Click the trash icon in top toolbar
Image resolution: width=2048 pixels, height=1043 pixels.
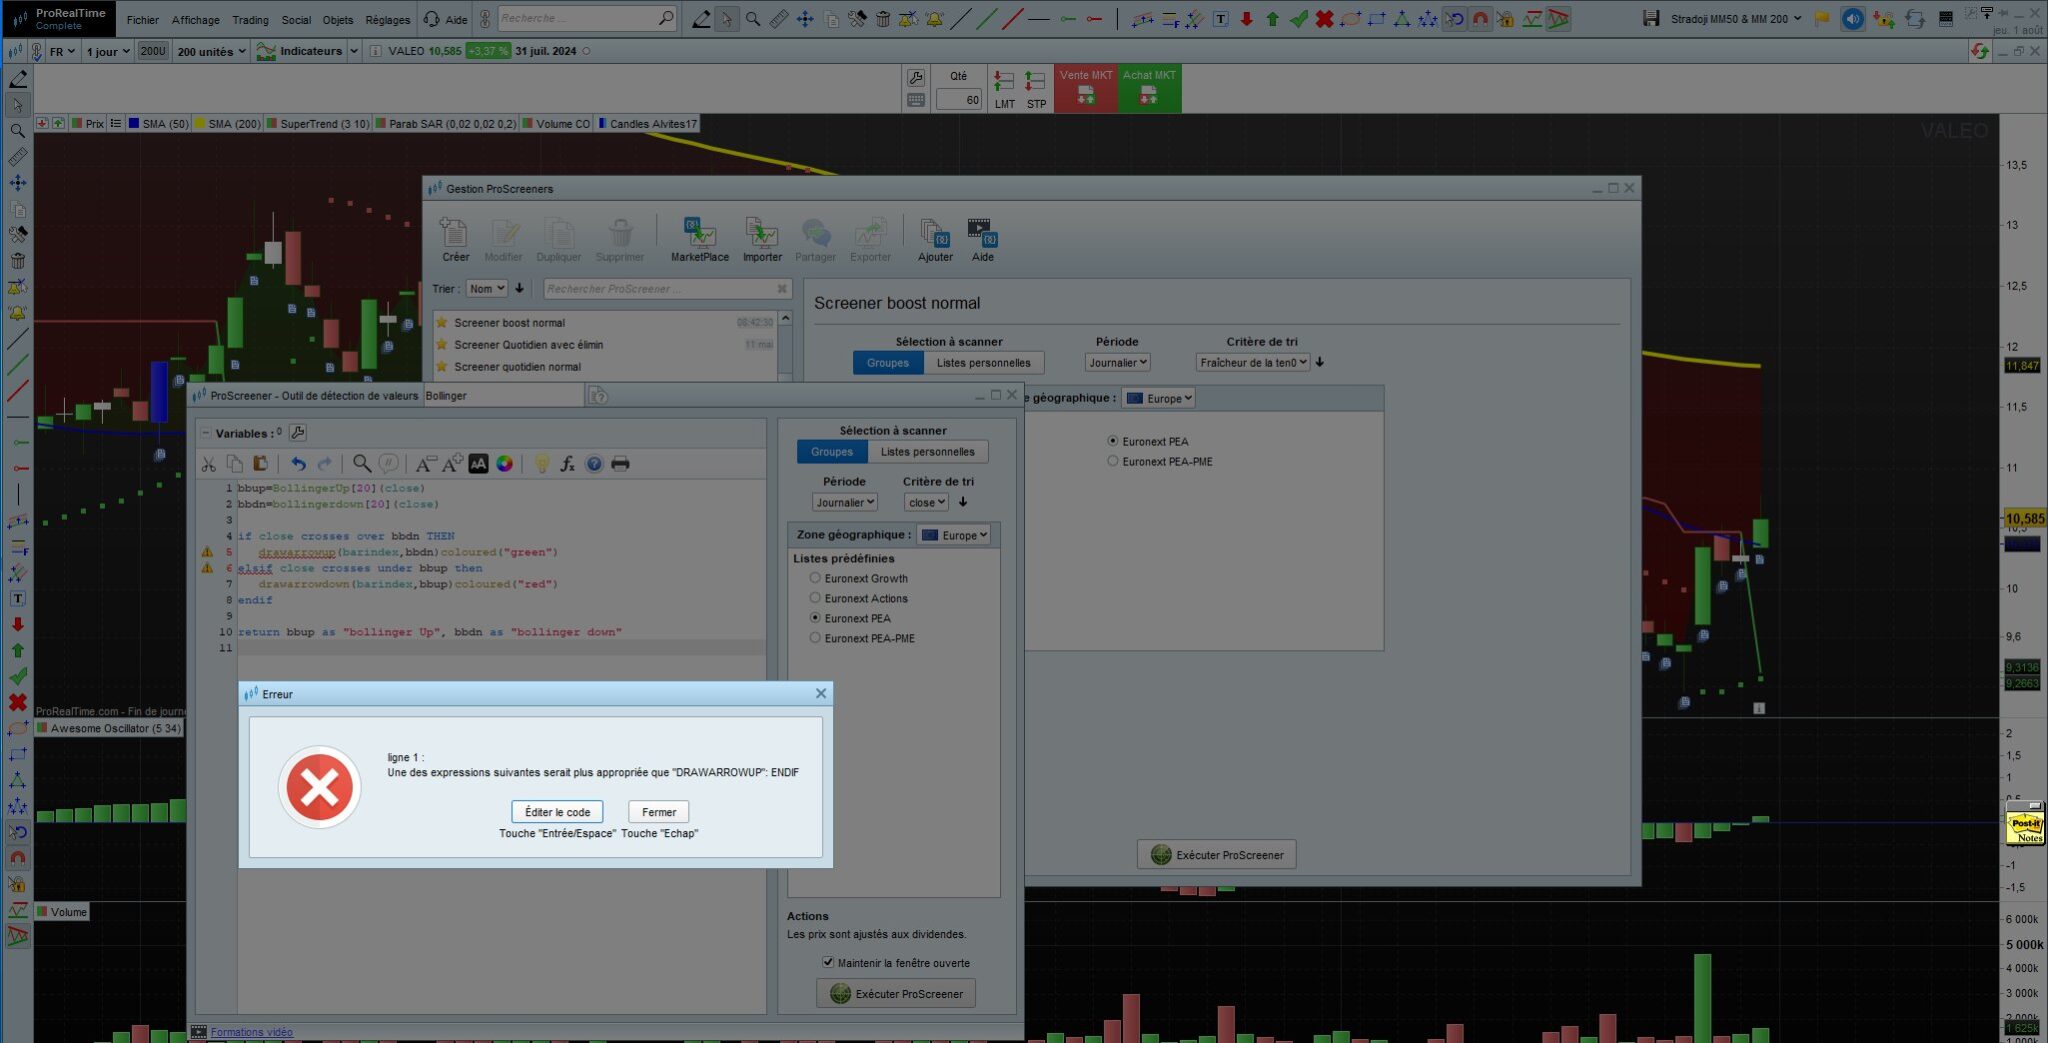(883, 19)
